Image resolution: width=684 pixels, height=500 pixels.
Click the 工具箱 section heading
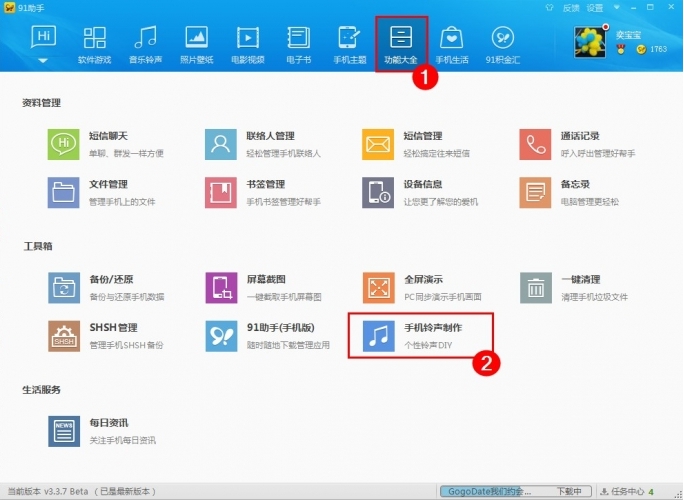click(x=38, y=247)
